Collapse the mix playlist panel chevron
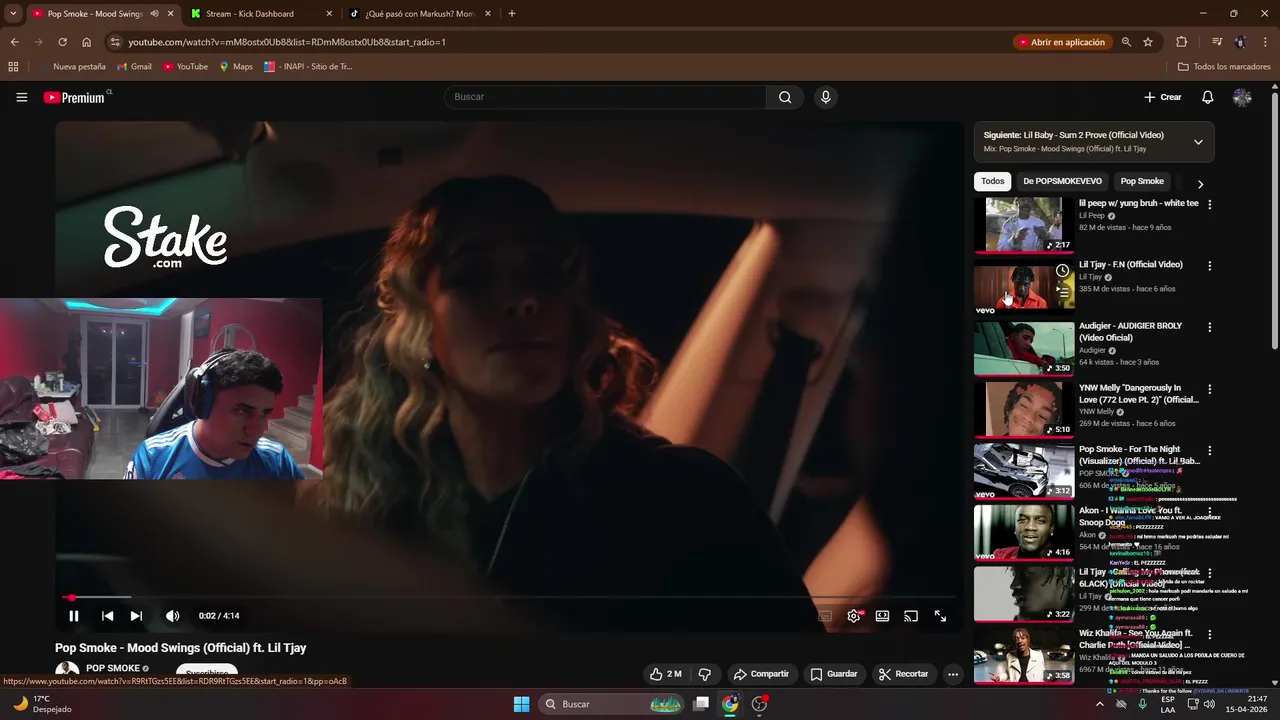 [x=1198, y=142]
